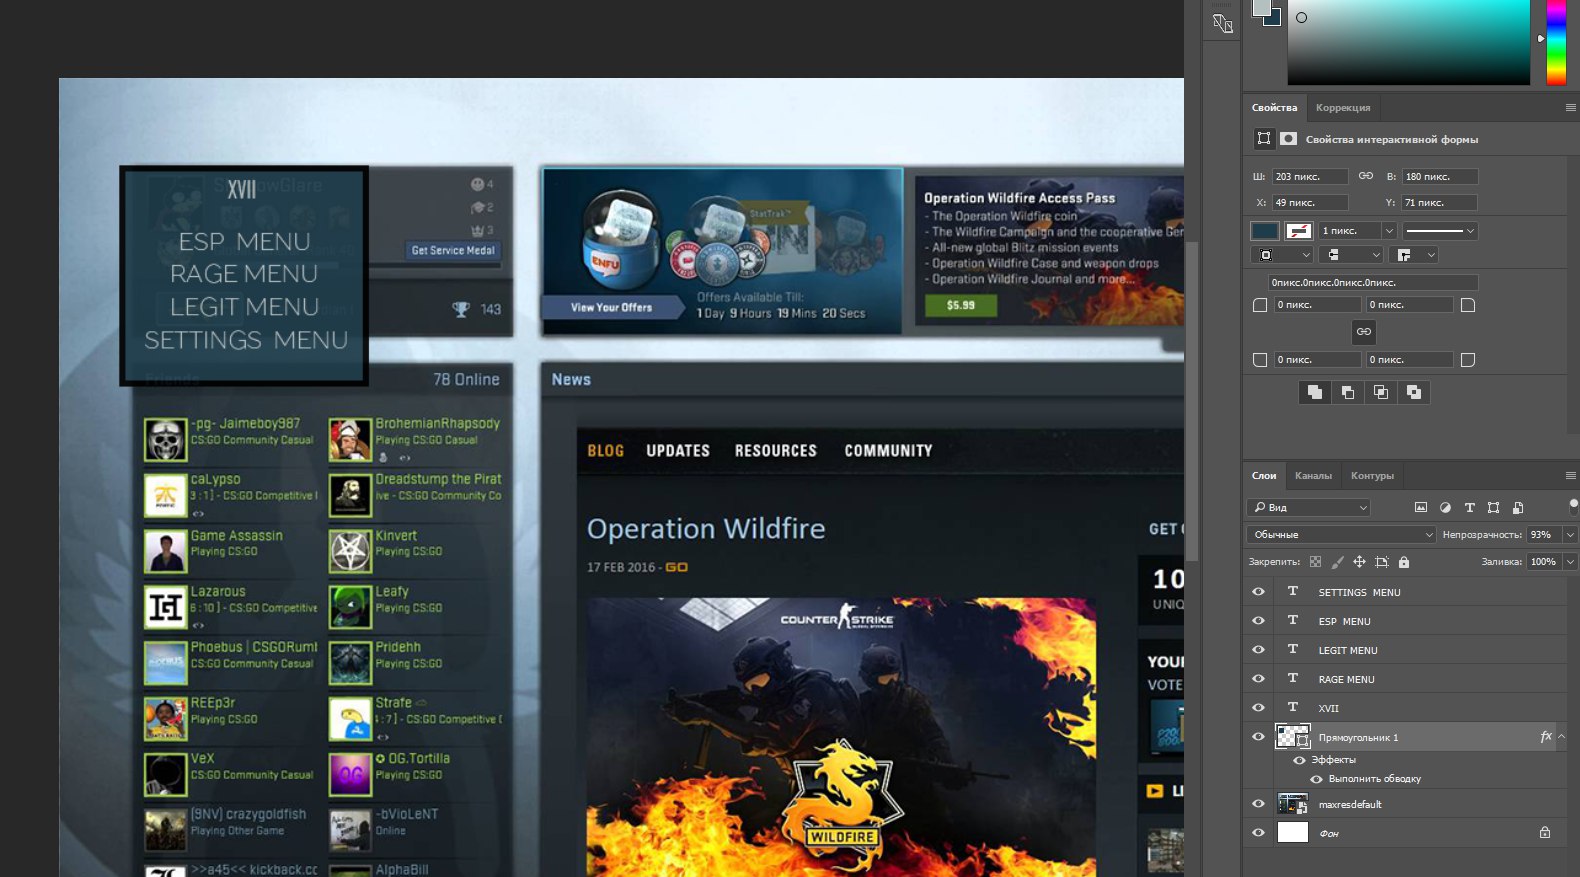1580x877 pixels.
Task: Lock position move icon
Action: 1359,562
